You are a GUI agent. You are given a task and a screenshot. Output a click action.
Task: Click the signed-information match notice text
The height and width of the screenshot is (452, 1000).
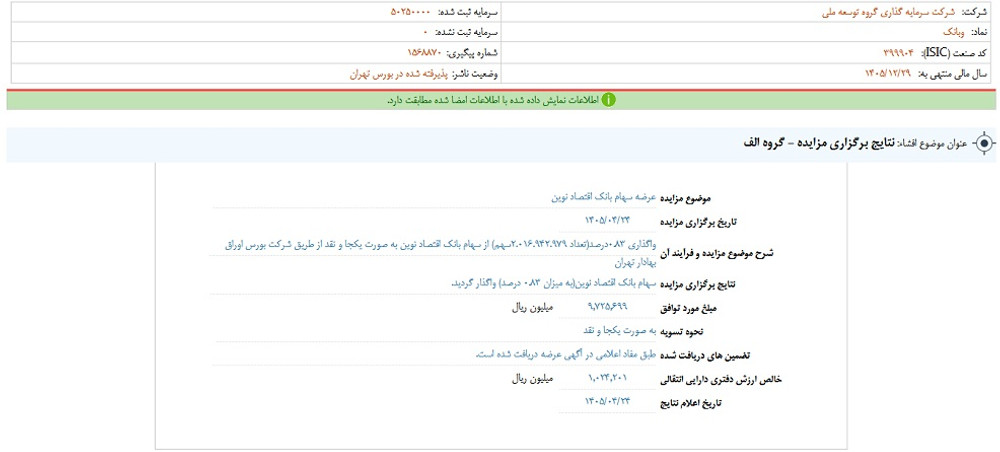(492, 101)
